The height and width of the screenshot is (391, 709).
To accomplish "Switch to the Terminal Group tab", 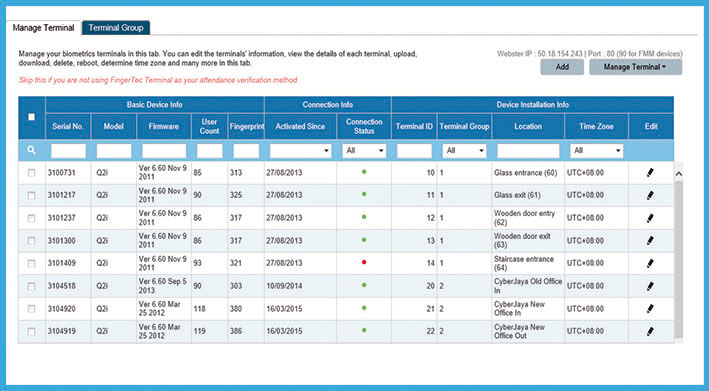I will tap(116, 28).
